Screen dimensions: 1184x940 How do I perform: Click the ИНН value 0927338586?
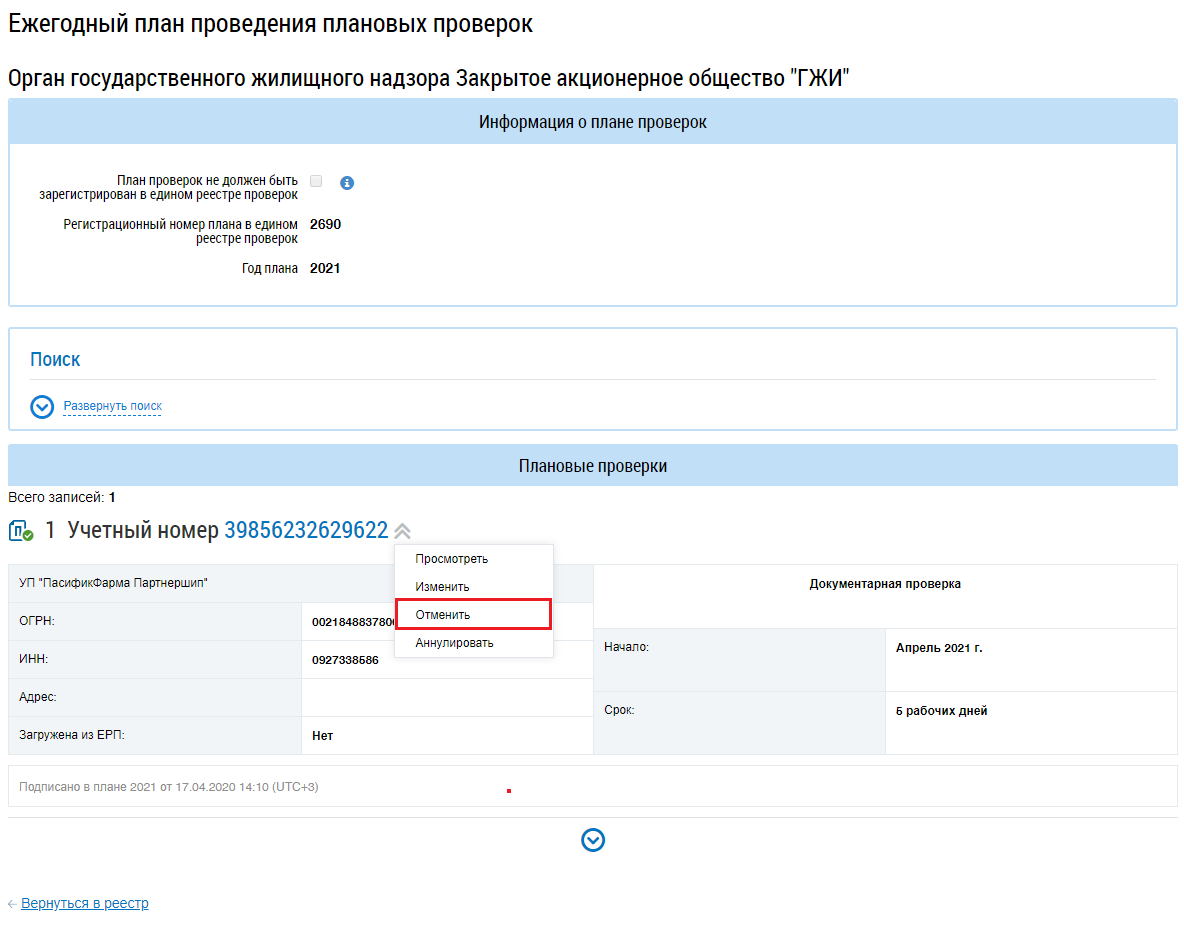(x=345, y=660)
